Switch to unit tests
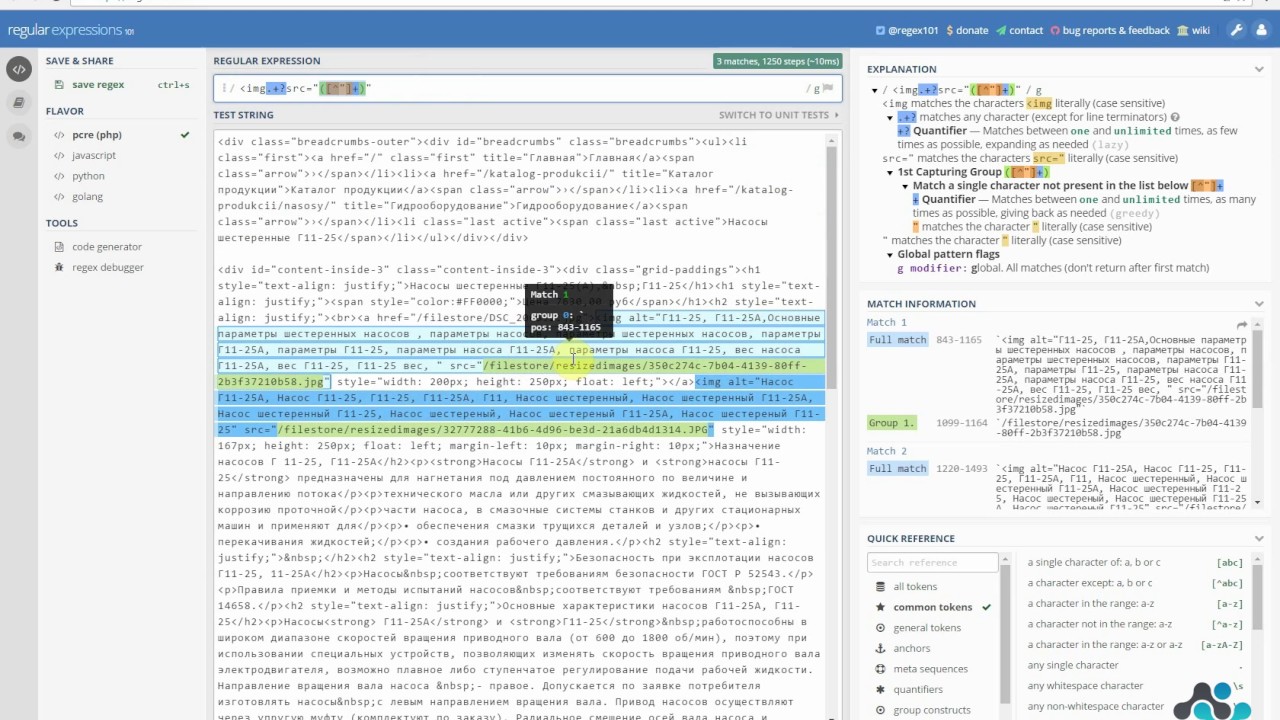Image resolution: width=1280 pixels, height=720 pixels. click(x=780, y=115)
